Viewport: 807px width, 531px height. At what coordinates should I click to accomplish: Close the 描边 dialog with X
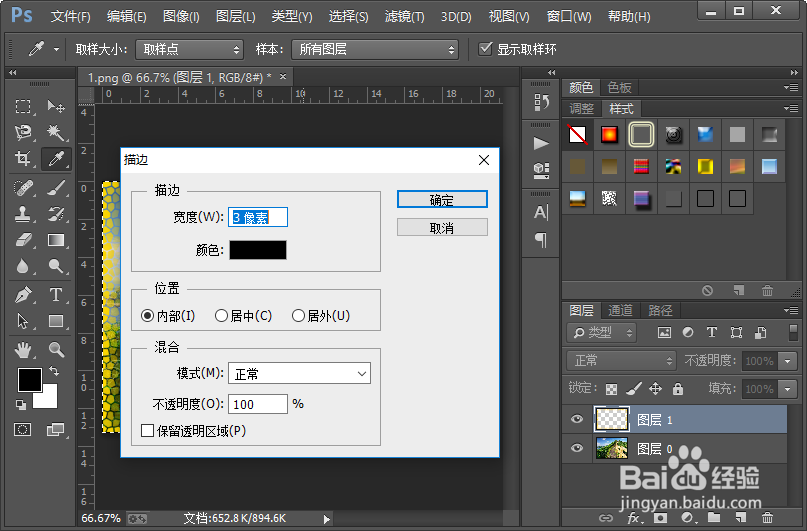pyautogui.click(x=484, y=160)
